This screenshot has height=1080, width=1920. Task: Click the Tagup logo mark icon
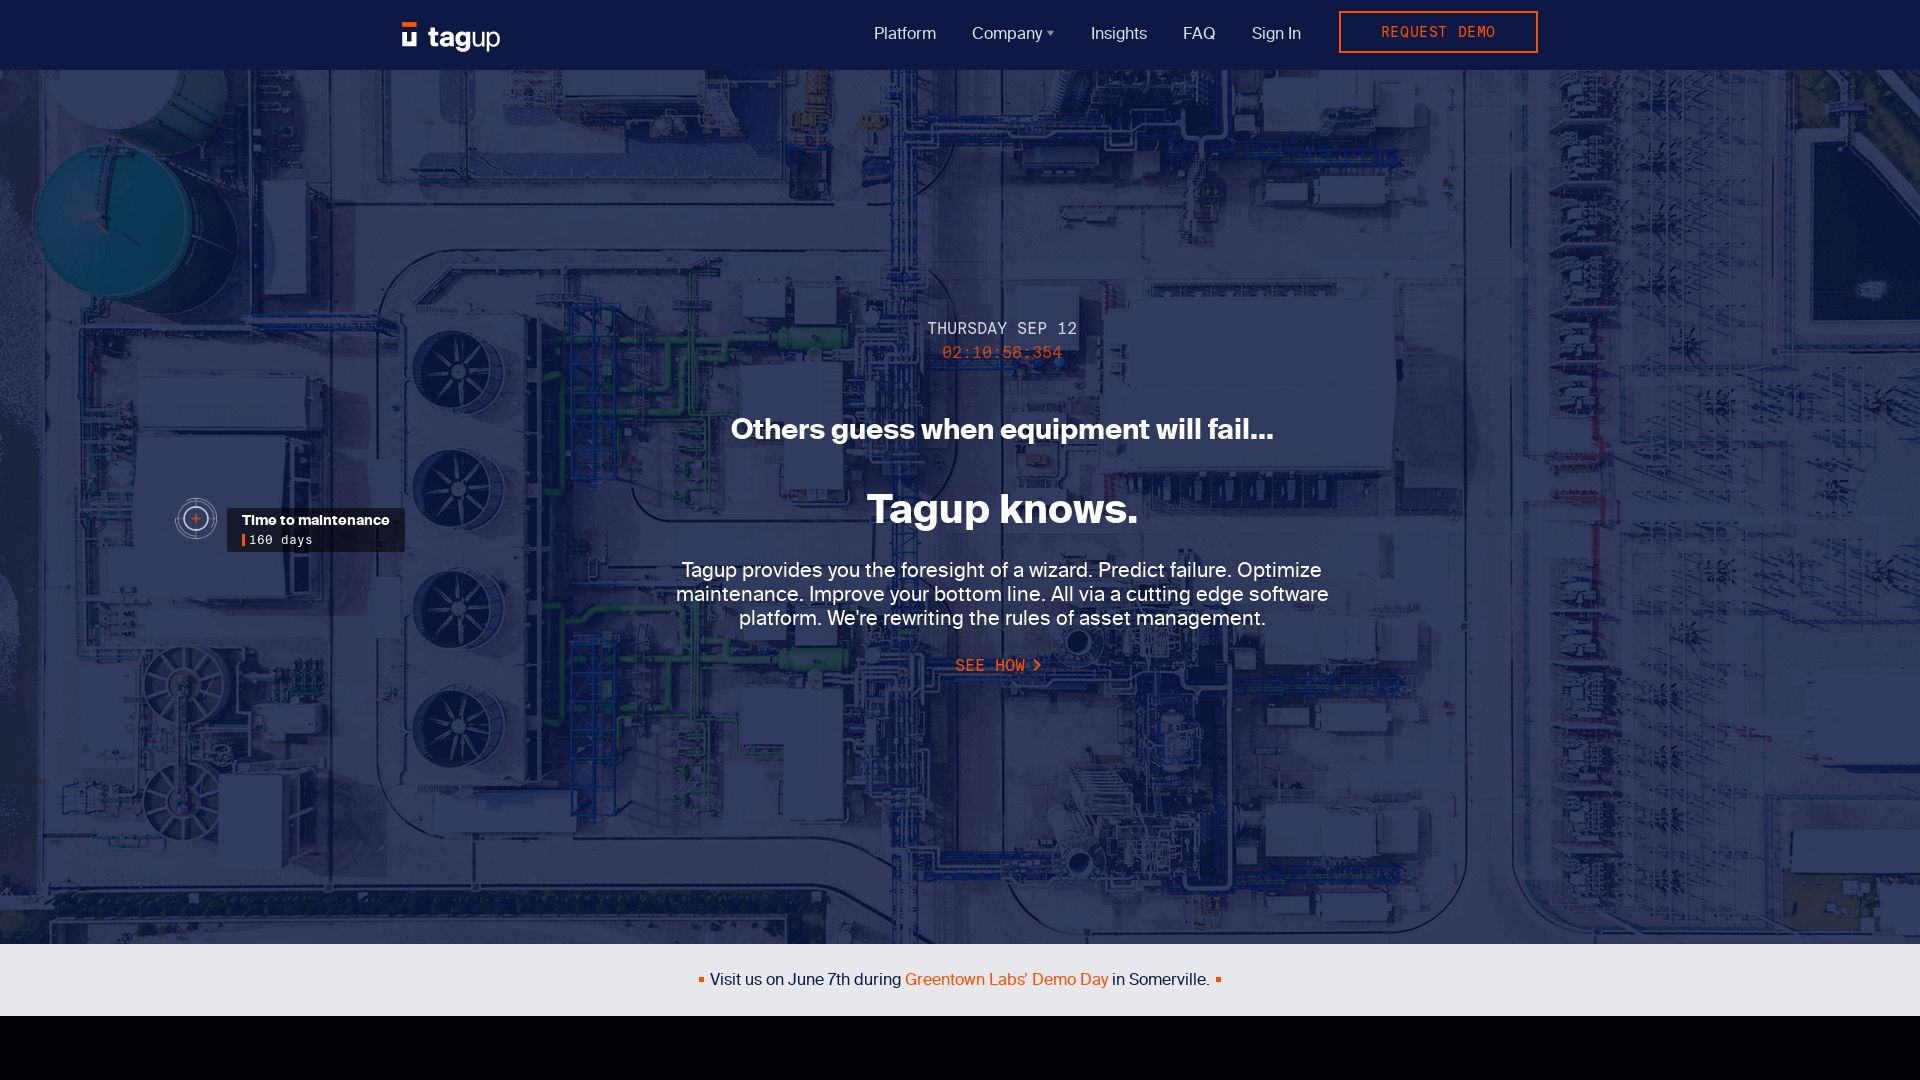(x=409, y=35)
